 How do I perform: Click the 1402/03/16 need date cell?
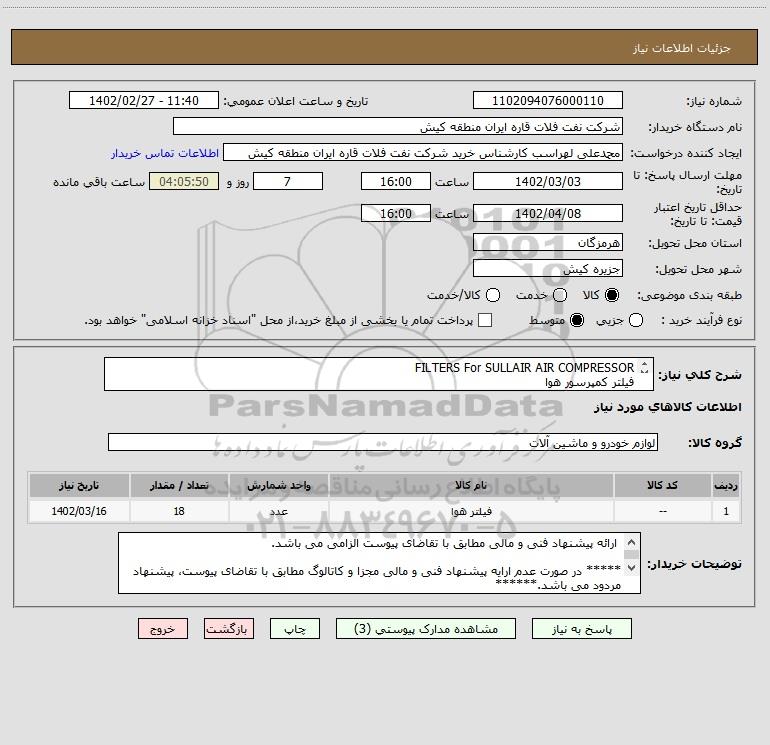coord(79,511)
